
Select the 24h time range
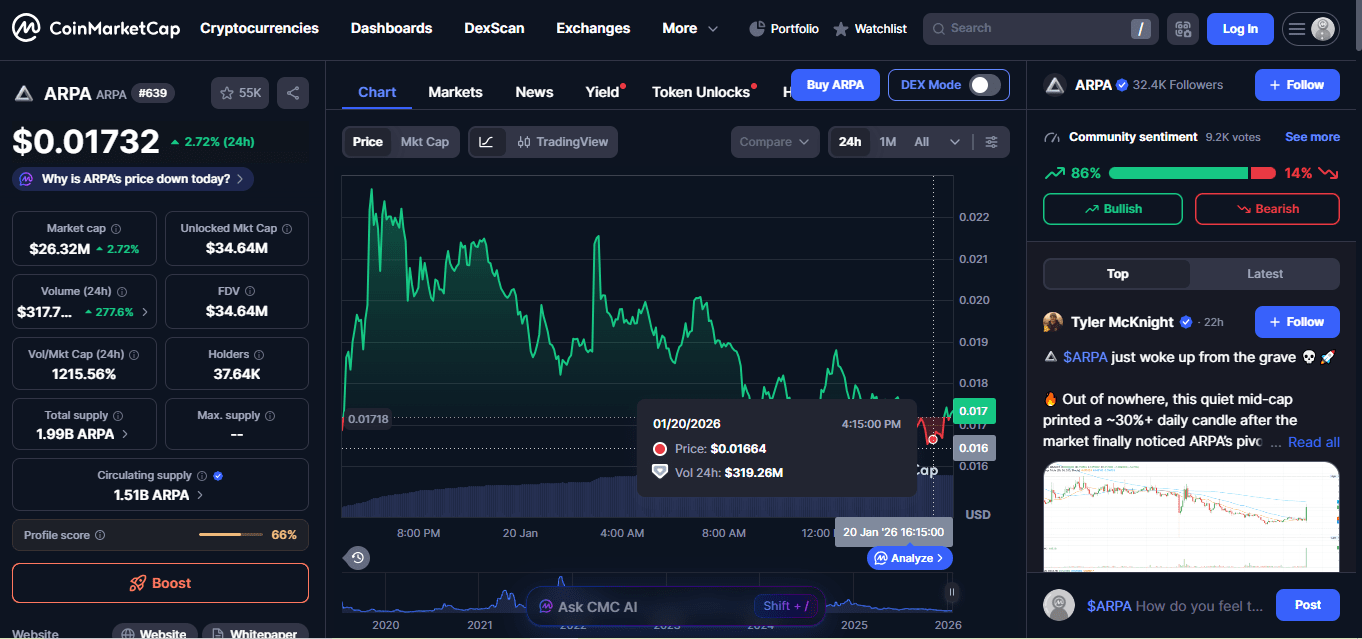point(850,142)
